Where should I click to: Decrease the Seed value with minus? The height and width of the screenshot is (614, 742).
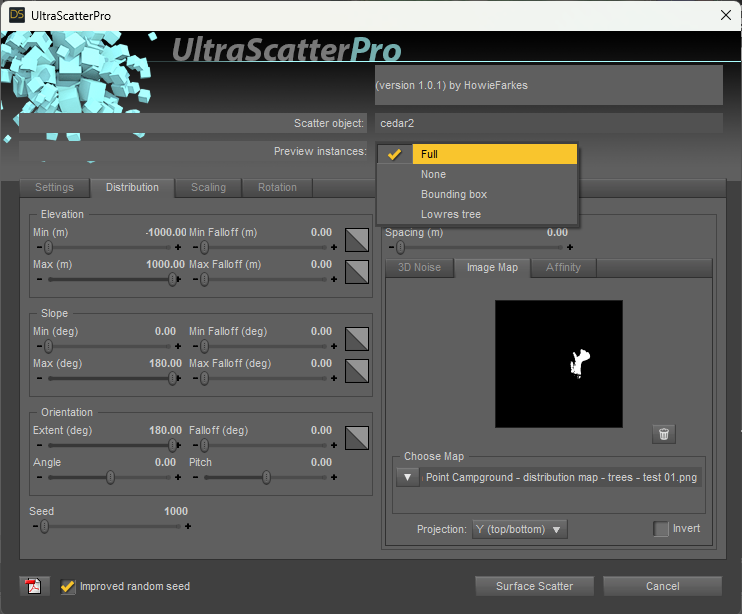35,526
